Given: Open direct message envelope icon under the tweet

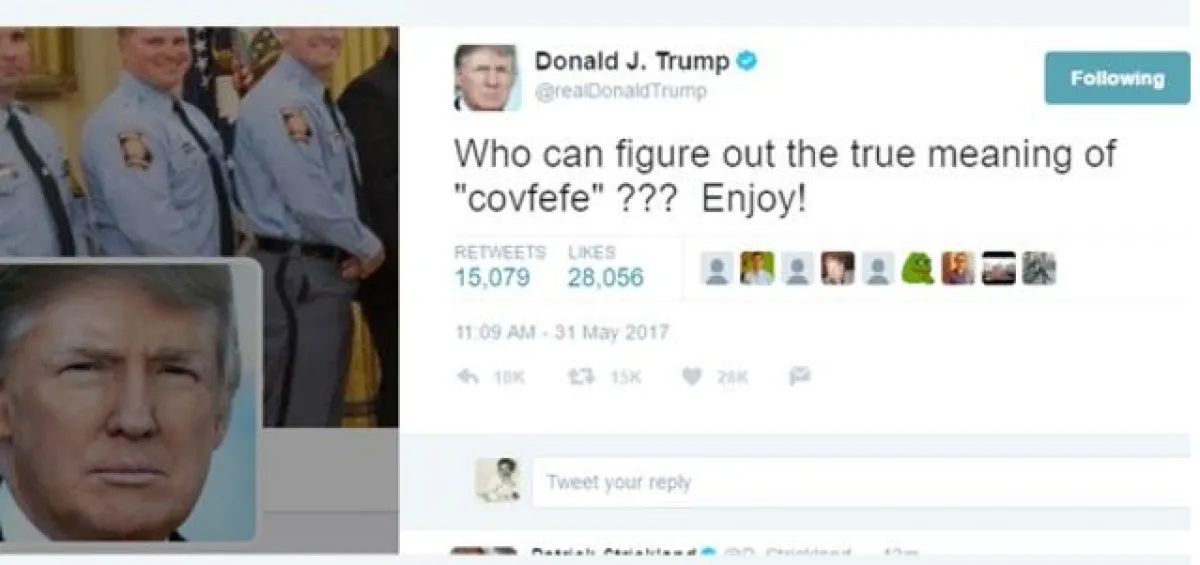Looking at the screenshot, I should [x=799, y=377].
